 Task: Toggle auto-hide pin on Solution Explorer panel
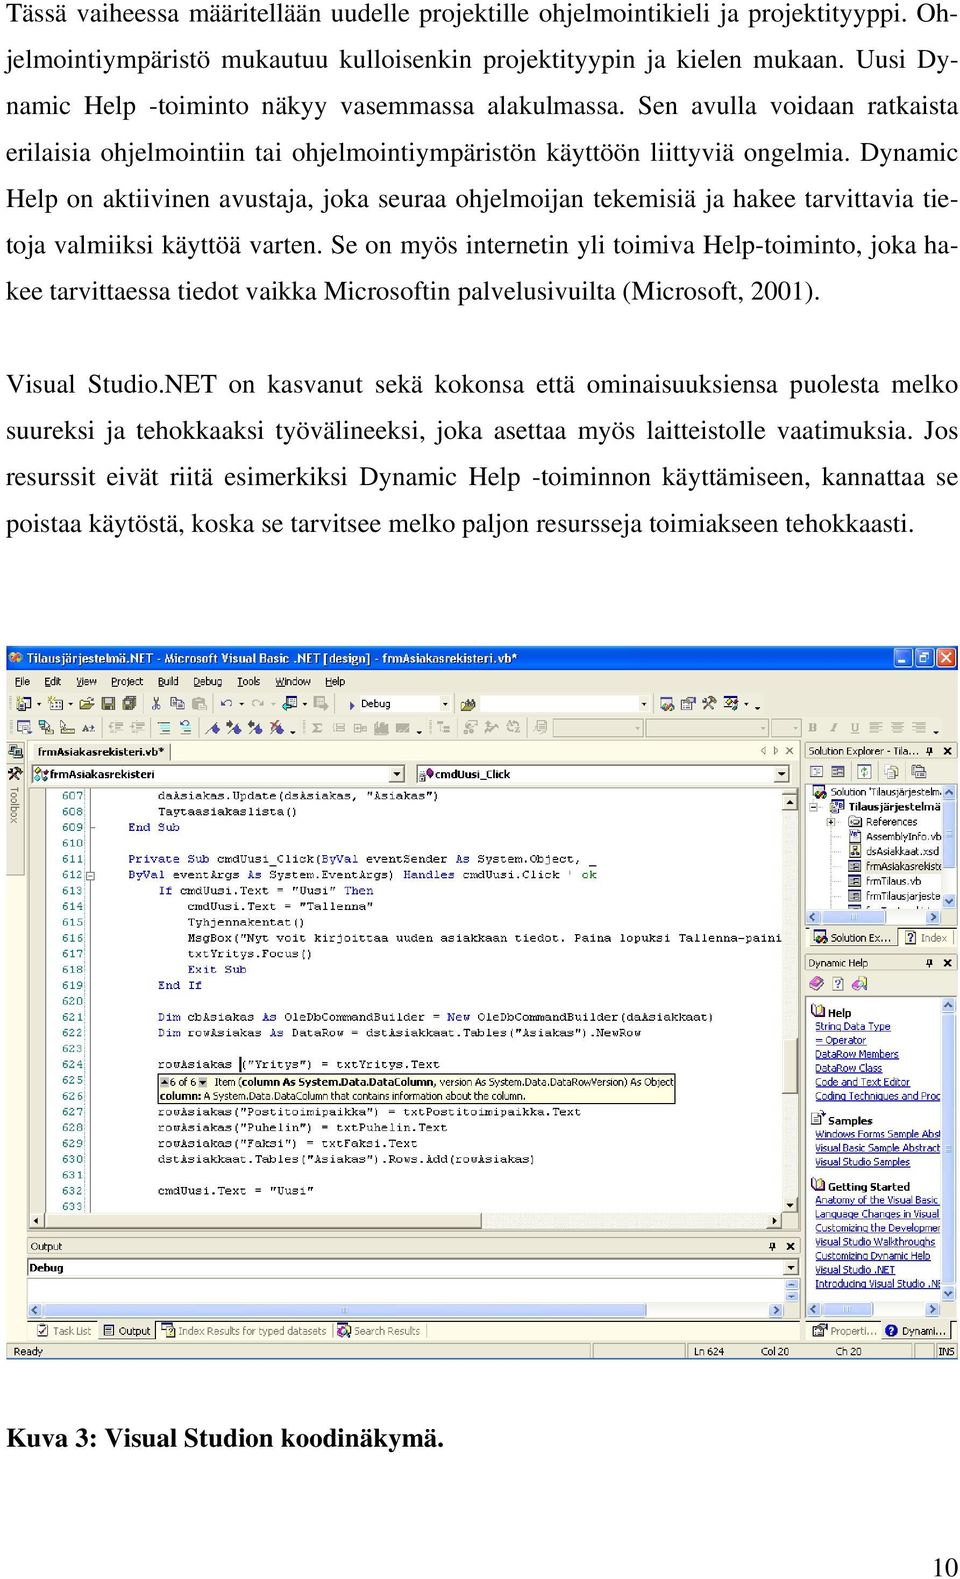(929, 751)
